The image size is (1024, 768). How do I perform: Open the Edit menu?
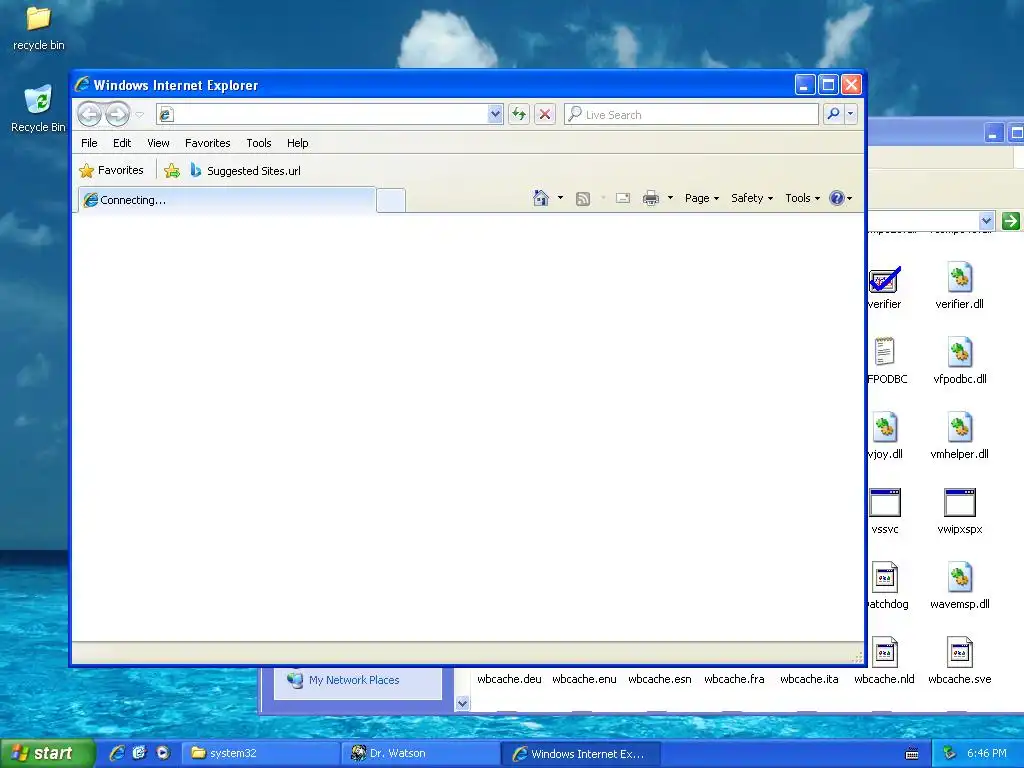coord(122,143)
